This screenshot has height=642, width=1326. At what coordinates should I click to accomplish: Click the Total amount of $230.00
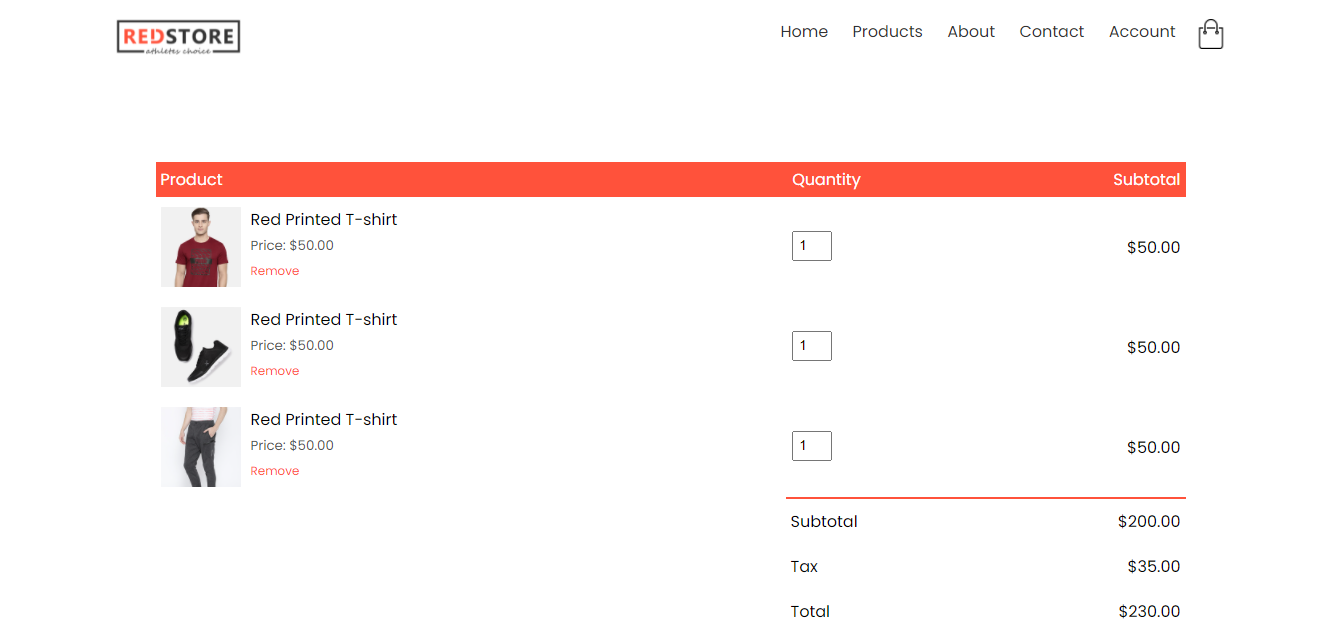click(x=1149, y=611)
